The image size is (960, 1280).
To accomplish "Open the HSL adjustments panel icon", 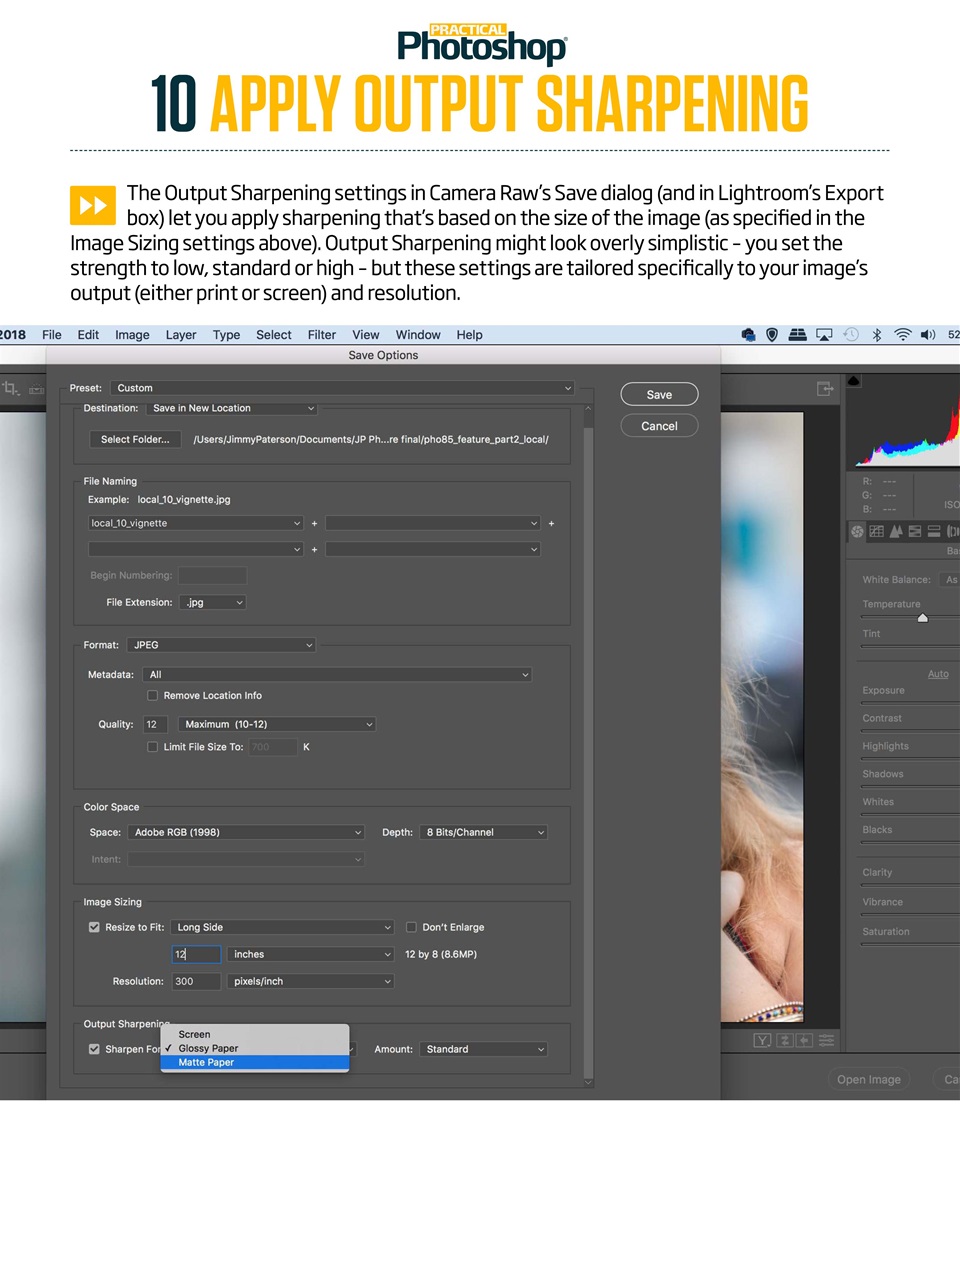I will pos(913,531).
